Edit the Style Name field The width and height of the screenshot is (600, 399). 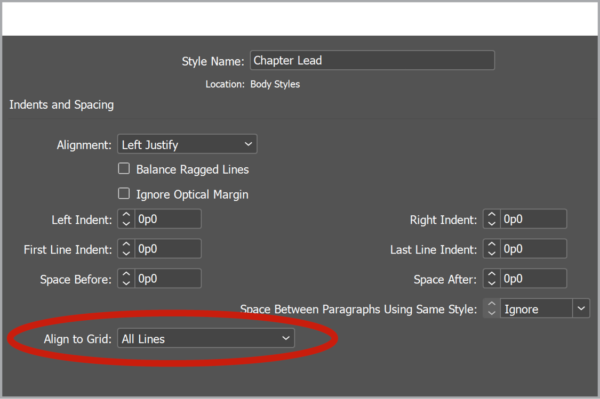[x=372, y=60]
